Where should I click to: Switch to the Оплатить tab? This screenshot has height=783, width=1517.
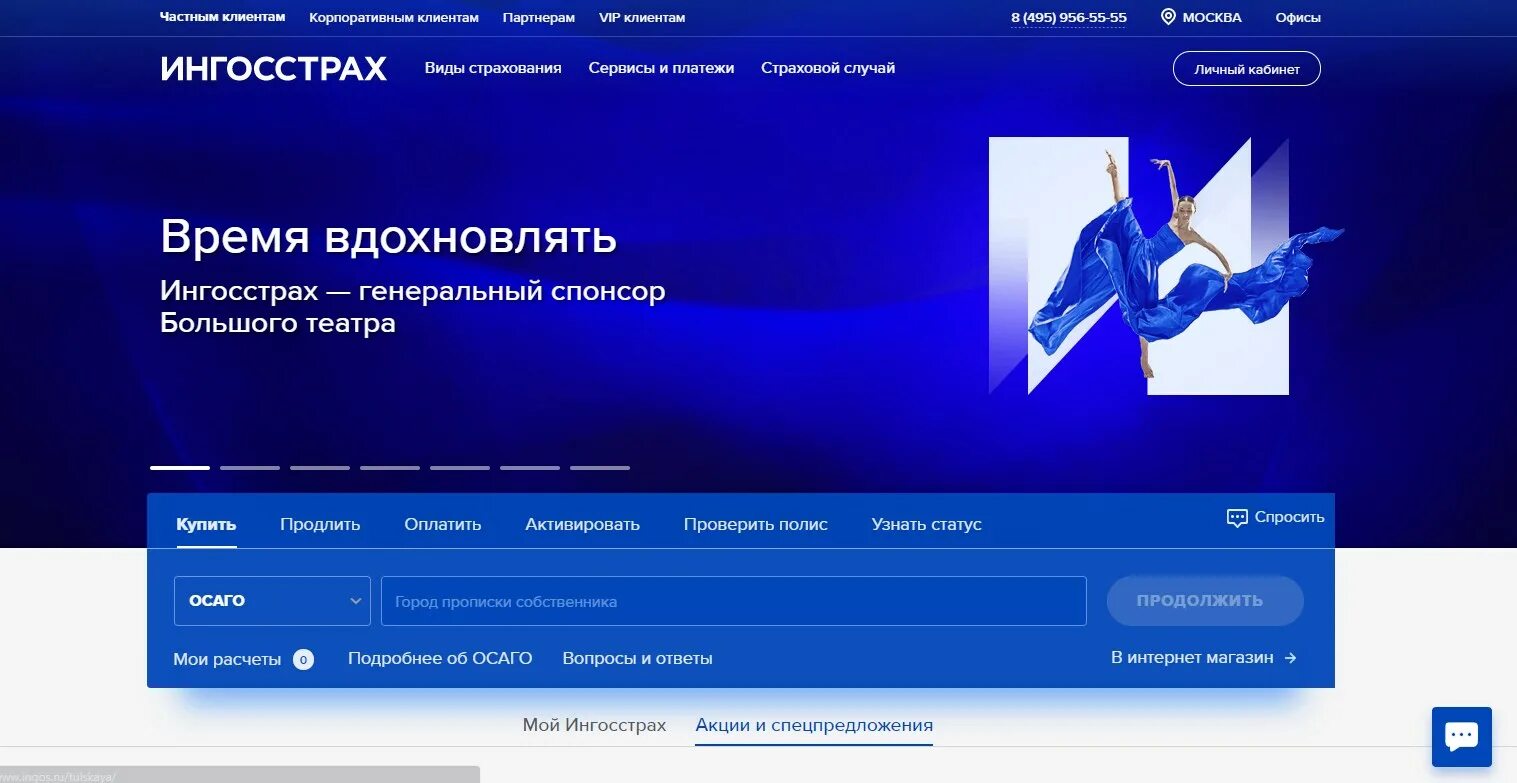point(443,524)
